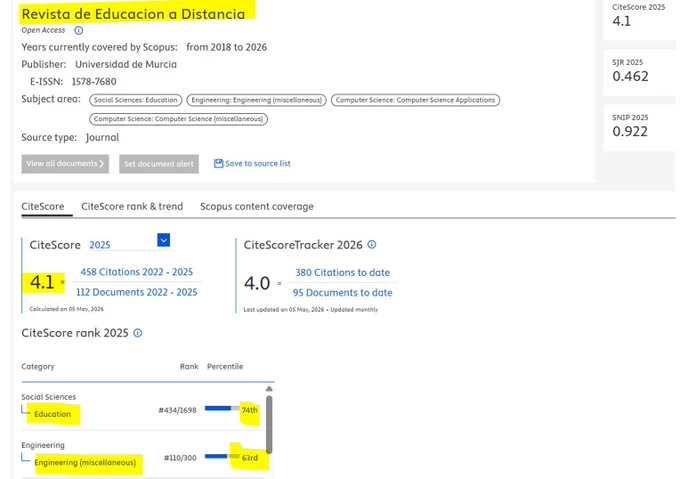Click the 63rd percentile value
The width and height of the screenshot is (680, 479).
[250, 458]
